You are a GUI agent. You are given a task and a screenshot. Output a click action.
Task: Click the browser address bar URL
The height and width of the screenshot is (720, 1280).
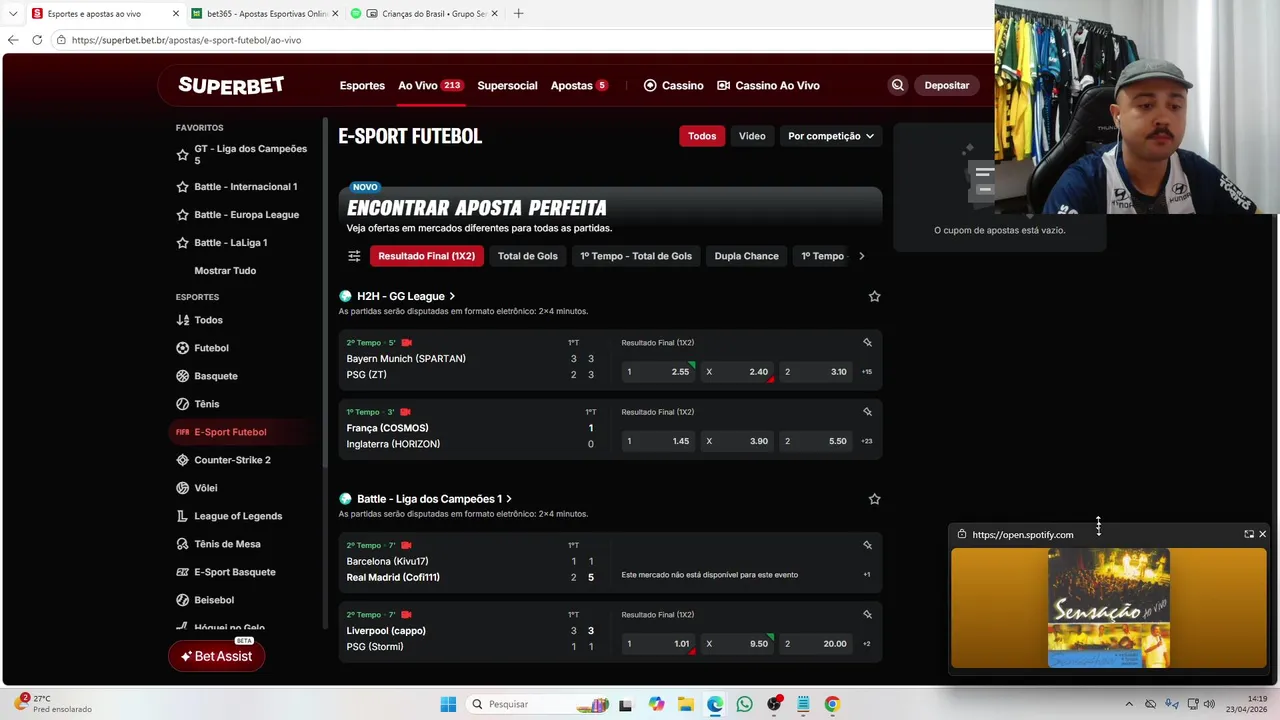point(186,40)
